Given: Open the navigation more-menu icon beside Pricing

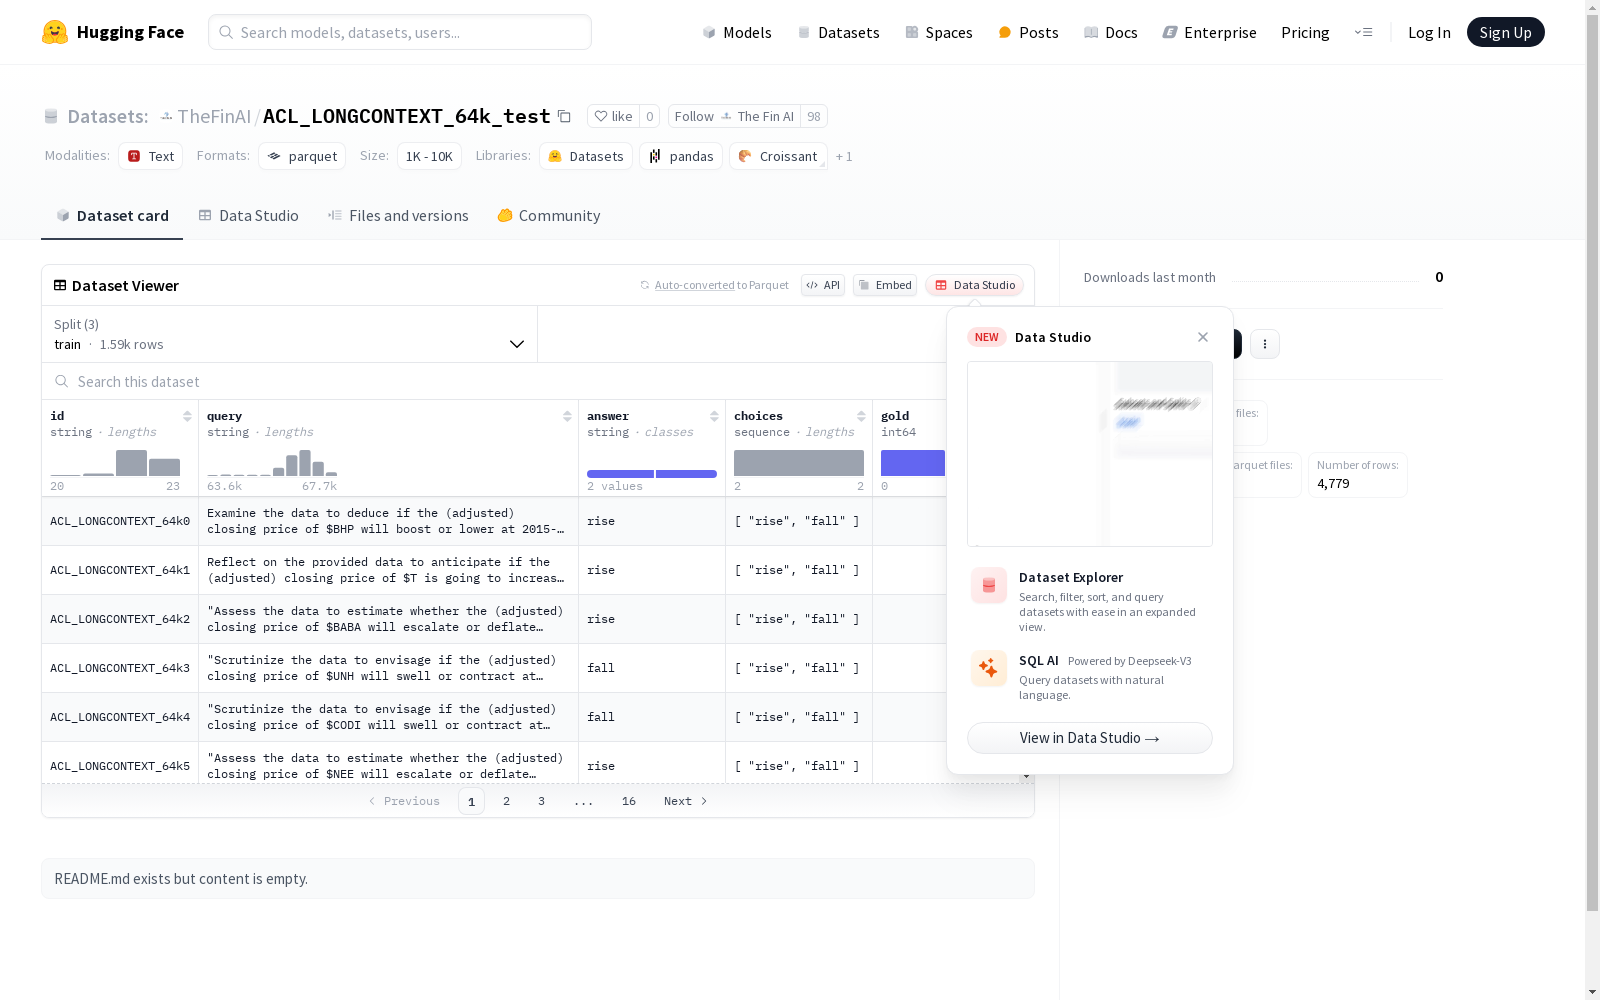Looking at the screenshot, I should pyautogui.click(x=1363, y=32).
